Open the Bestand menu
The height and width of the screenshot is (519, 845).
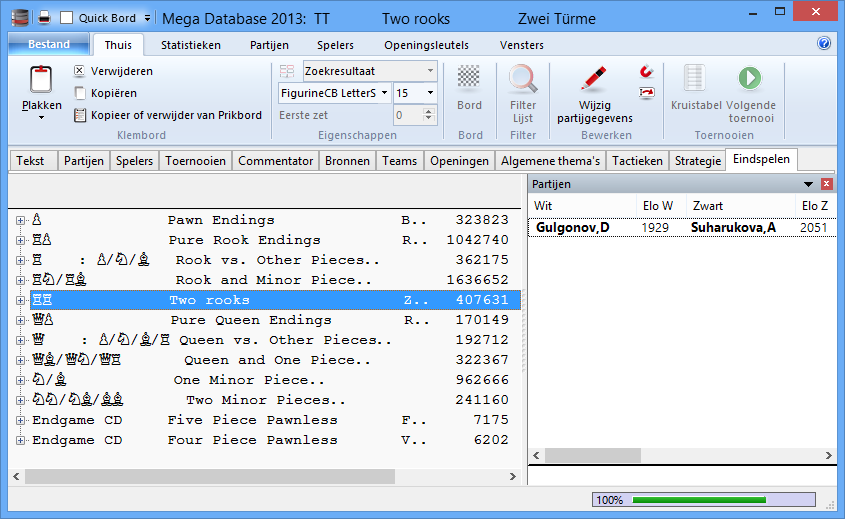(49, 44)
